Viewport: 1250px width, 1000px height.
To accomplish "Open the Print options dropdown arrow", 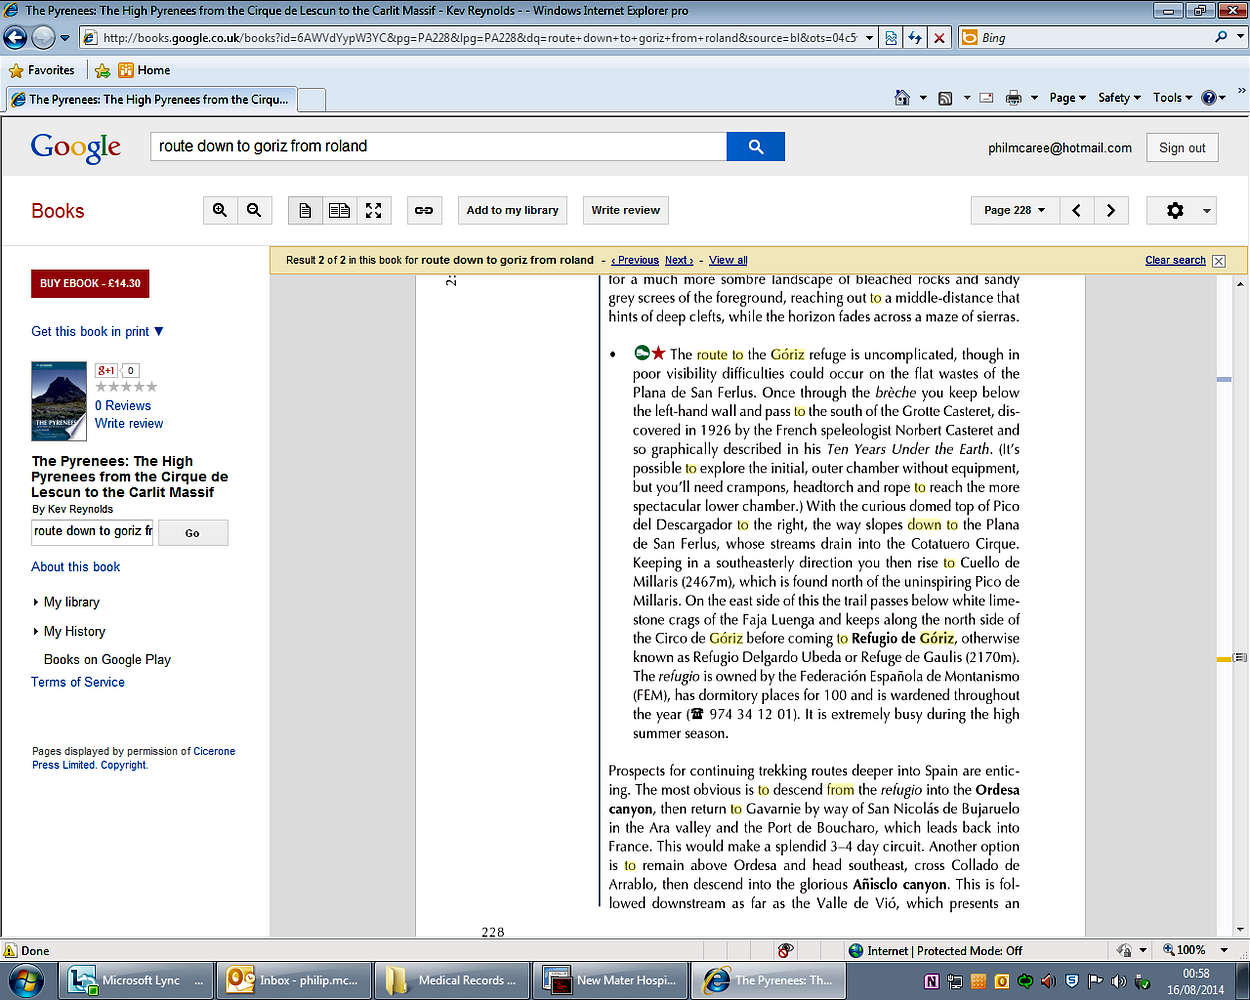I will click(1034, 98).
